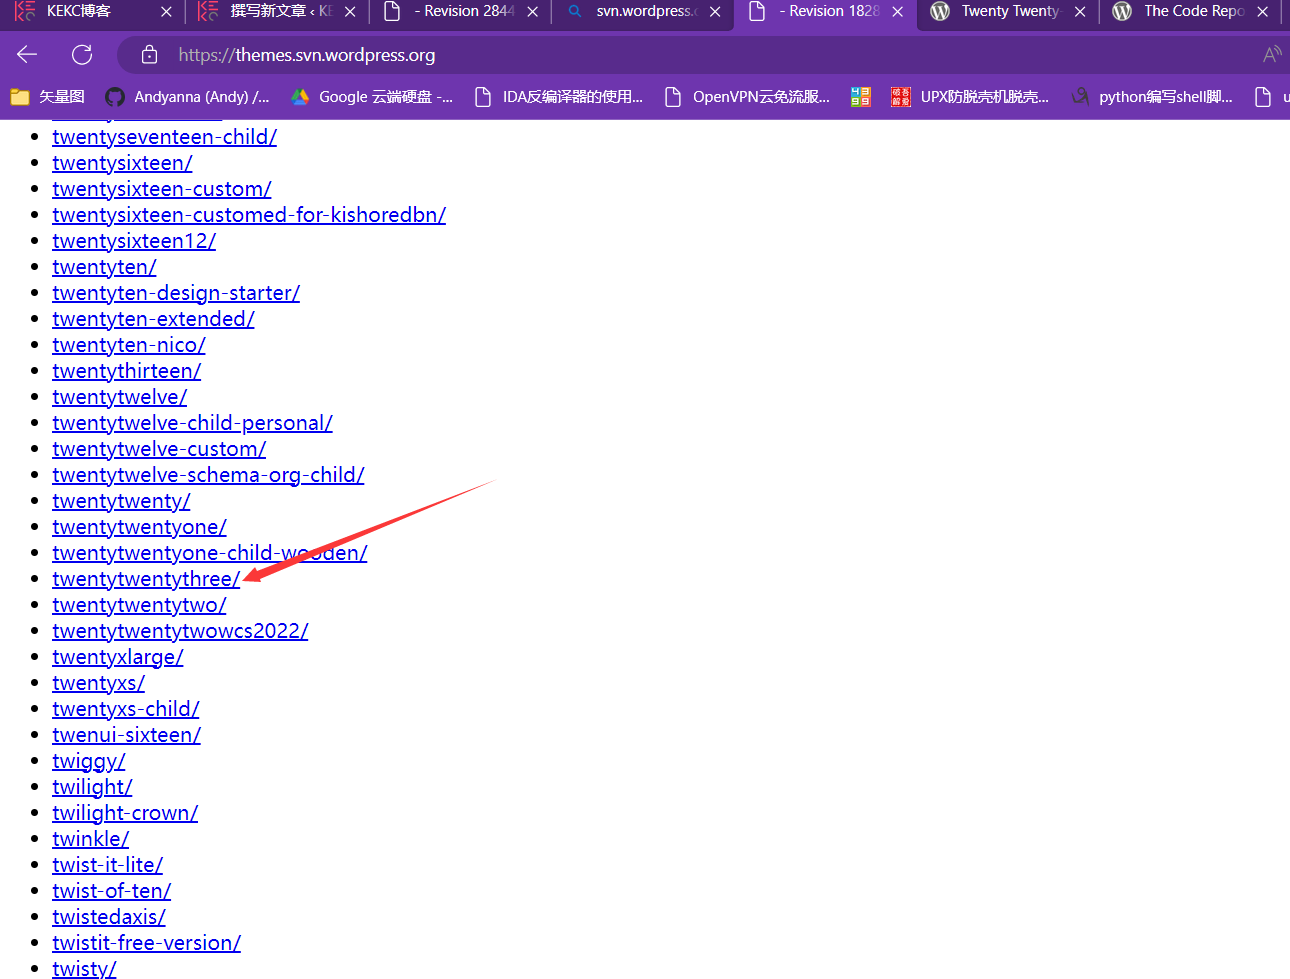Open the Andyanna GitHub bookmark
The height and width of the screenshot is (979, 1290).
(188, 97)
